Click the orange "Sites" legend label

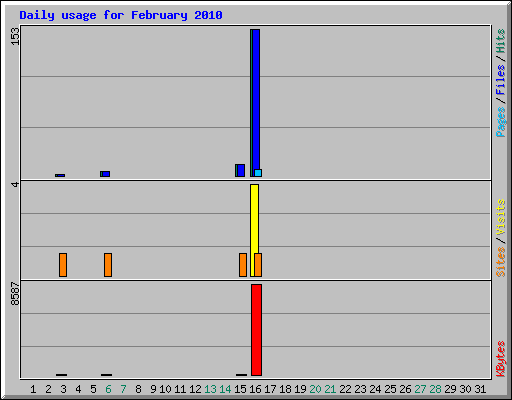coord(500,262)
